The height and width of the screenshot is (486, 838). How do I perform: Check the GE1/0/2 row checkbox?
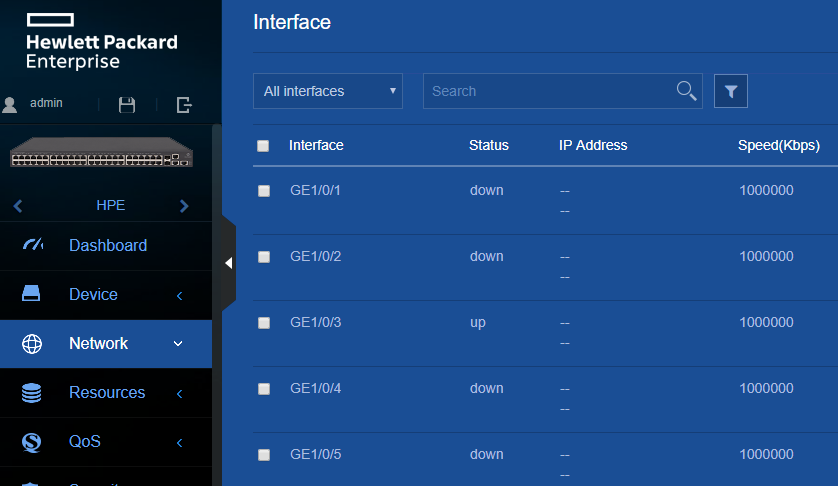pyautogui.click(x=264, y=257)
